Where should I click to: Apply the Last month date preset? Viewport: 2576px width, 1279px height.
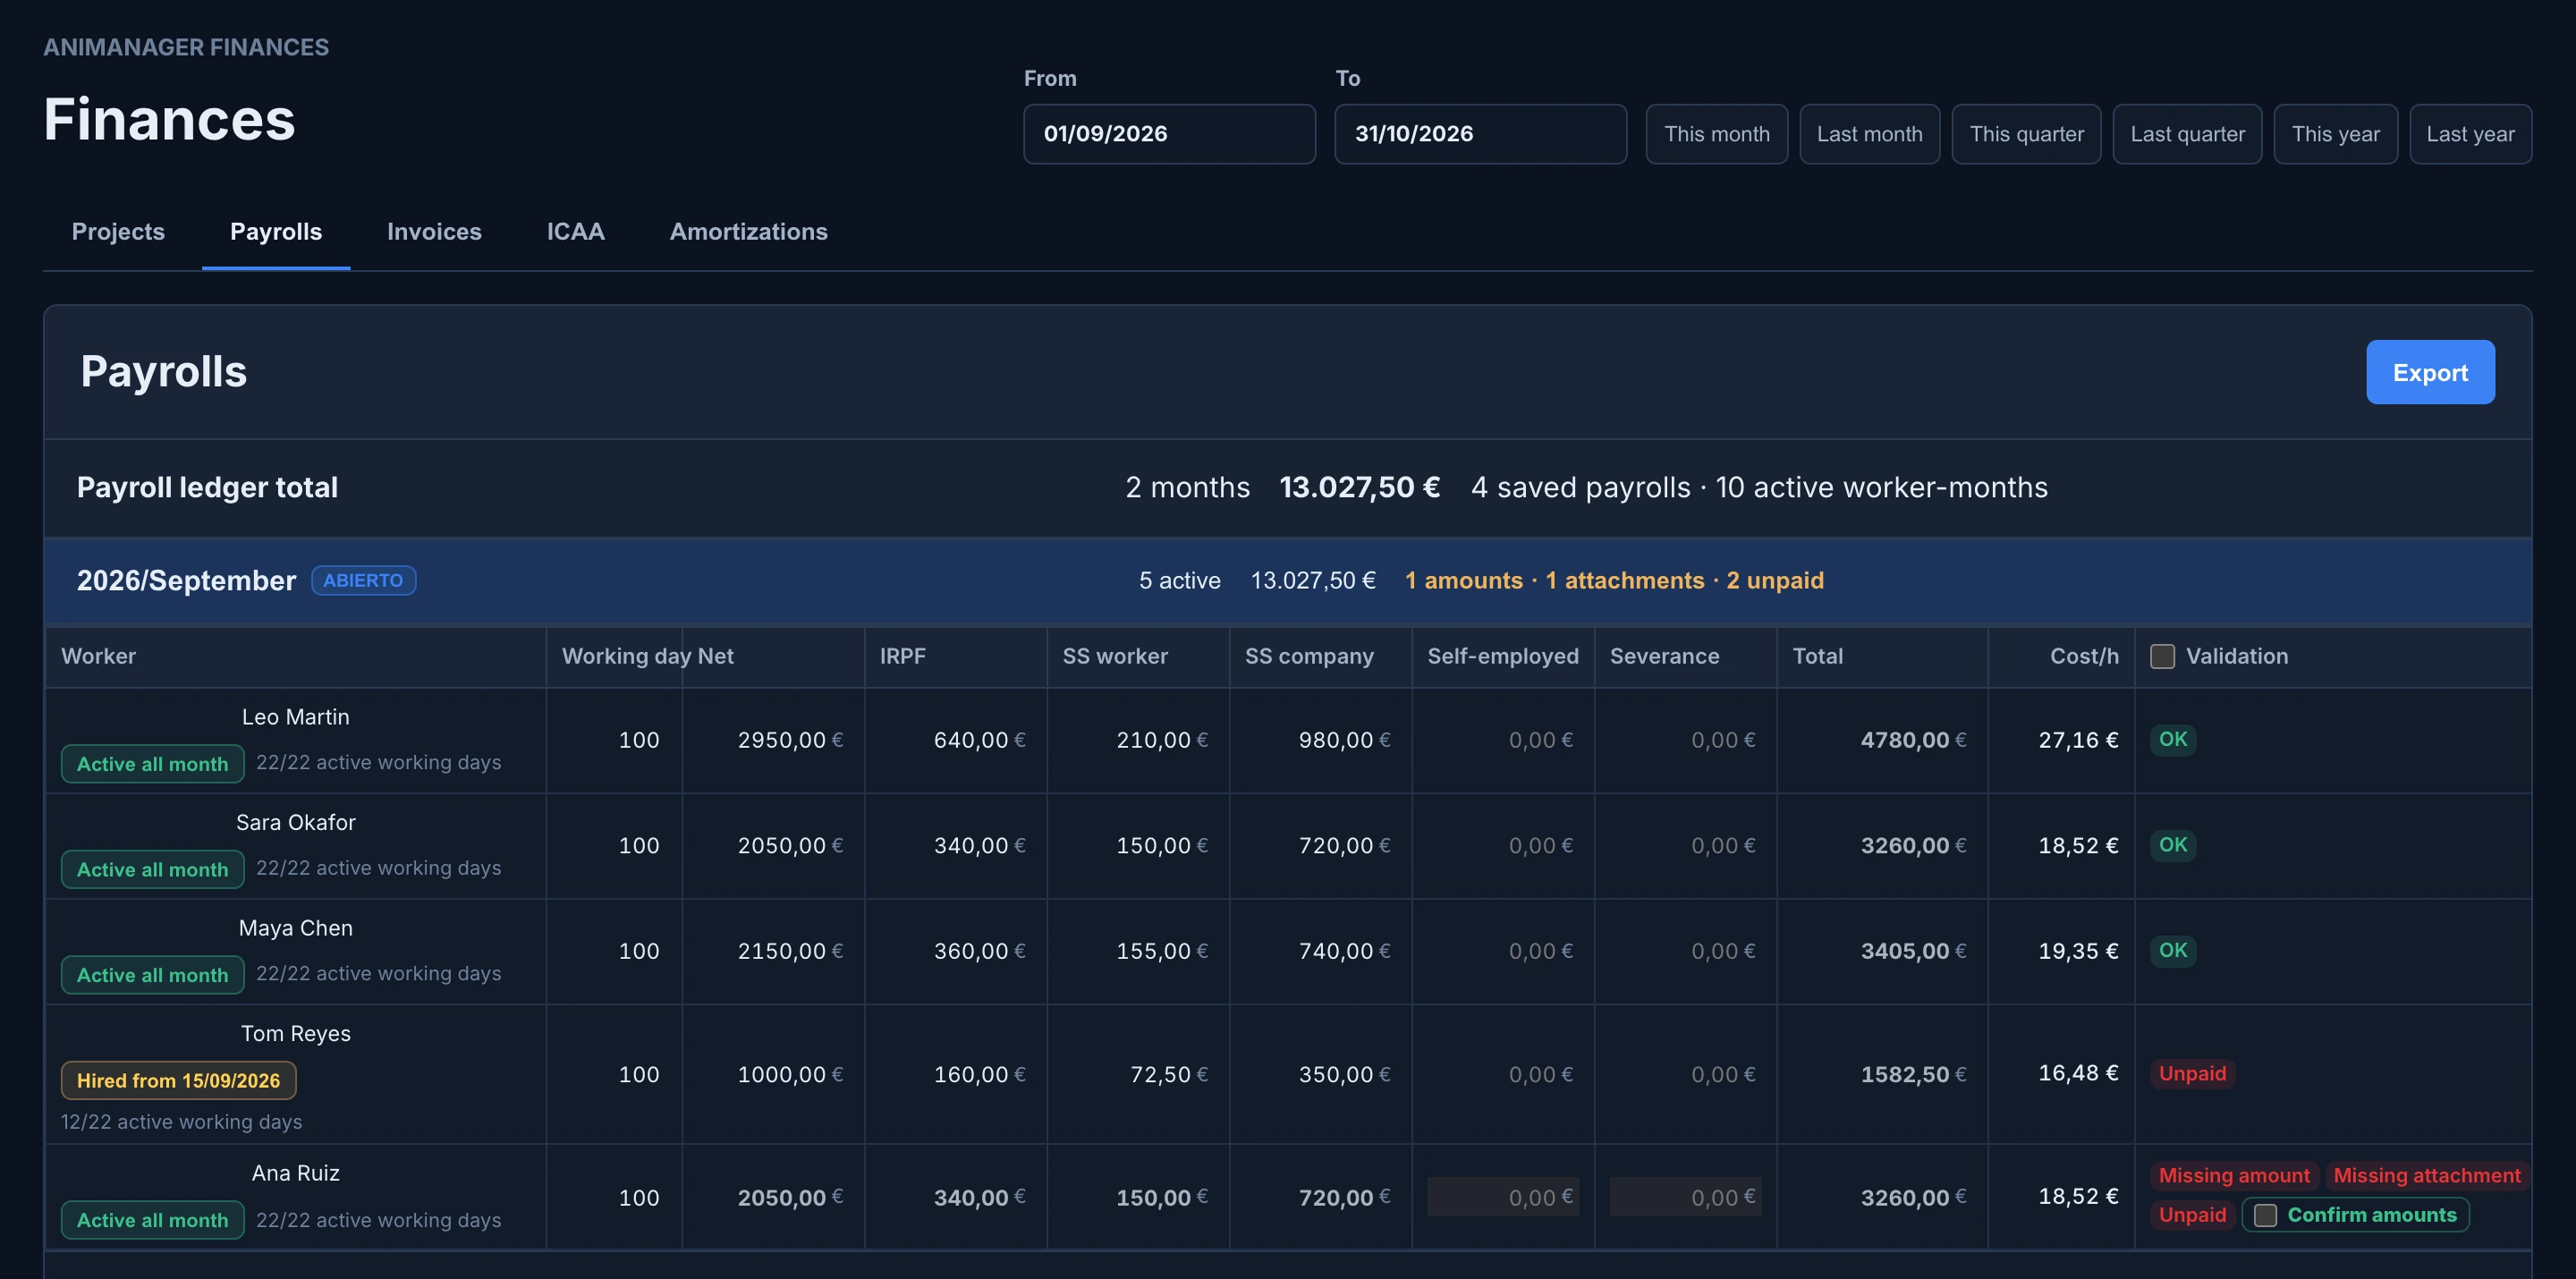pos(1869,134)
